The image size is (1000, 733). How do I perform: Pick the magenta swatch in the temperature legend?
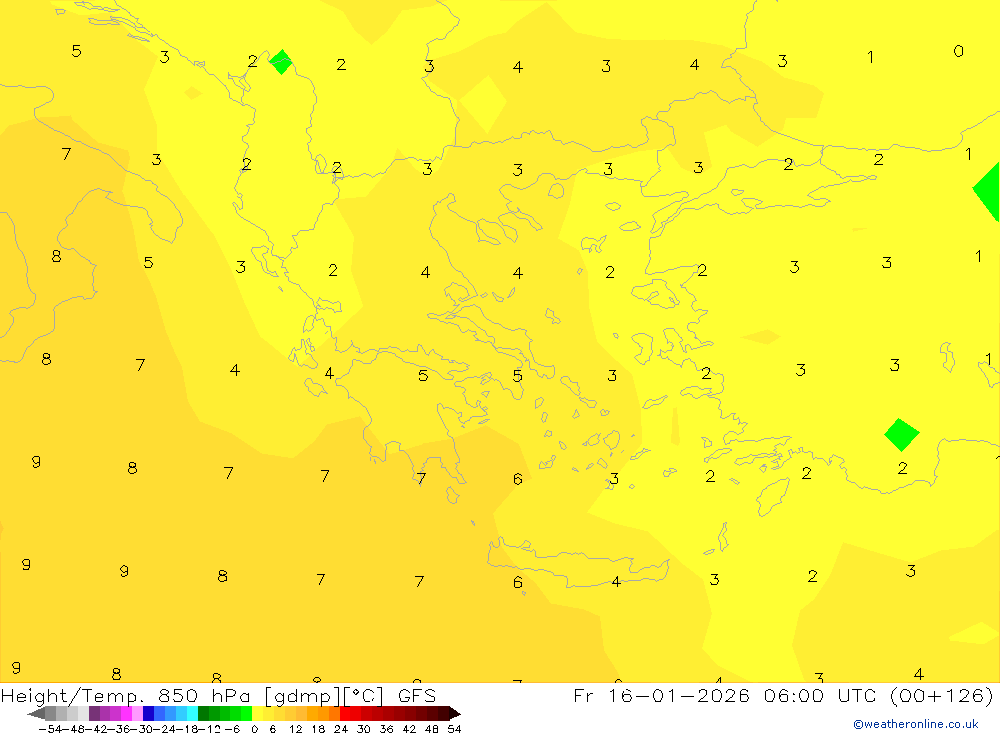pyautogui.click(x=126, y=713)
